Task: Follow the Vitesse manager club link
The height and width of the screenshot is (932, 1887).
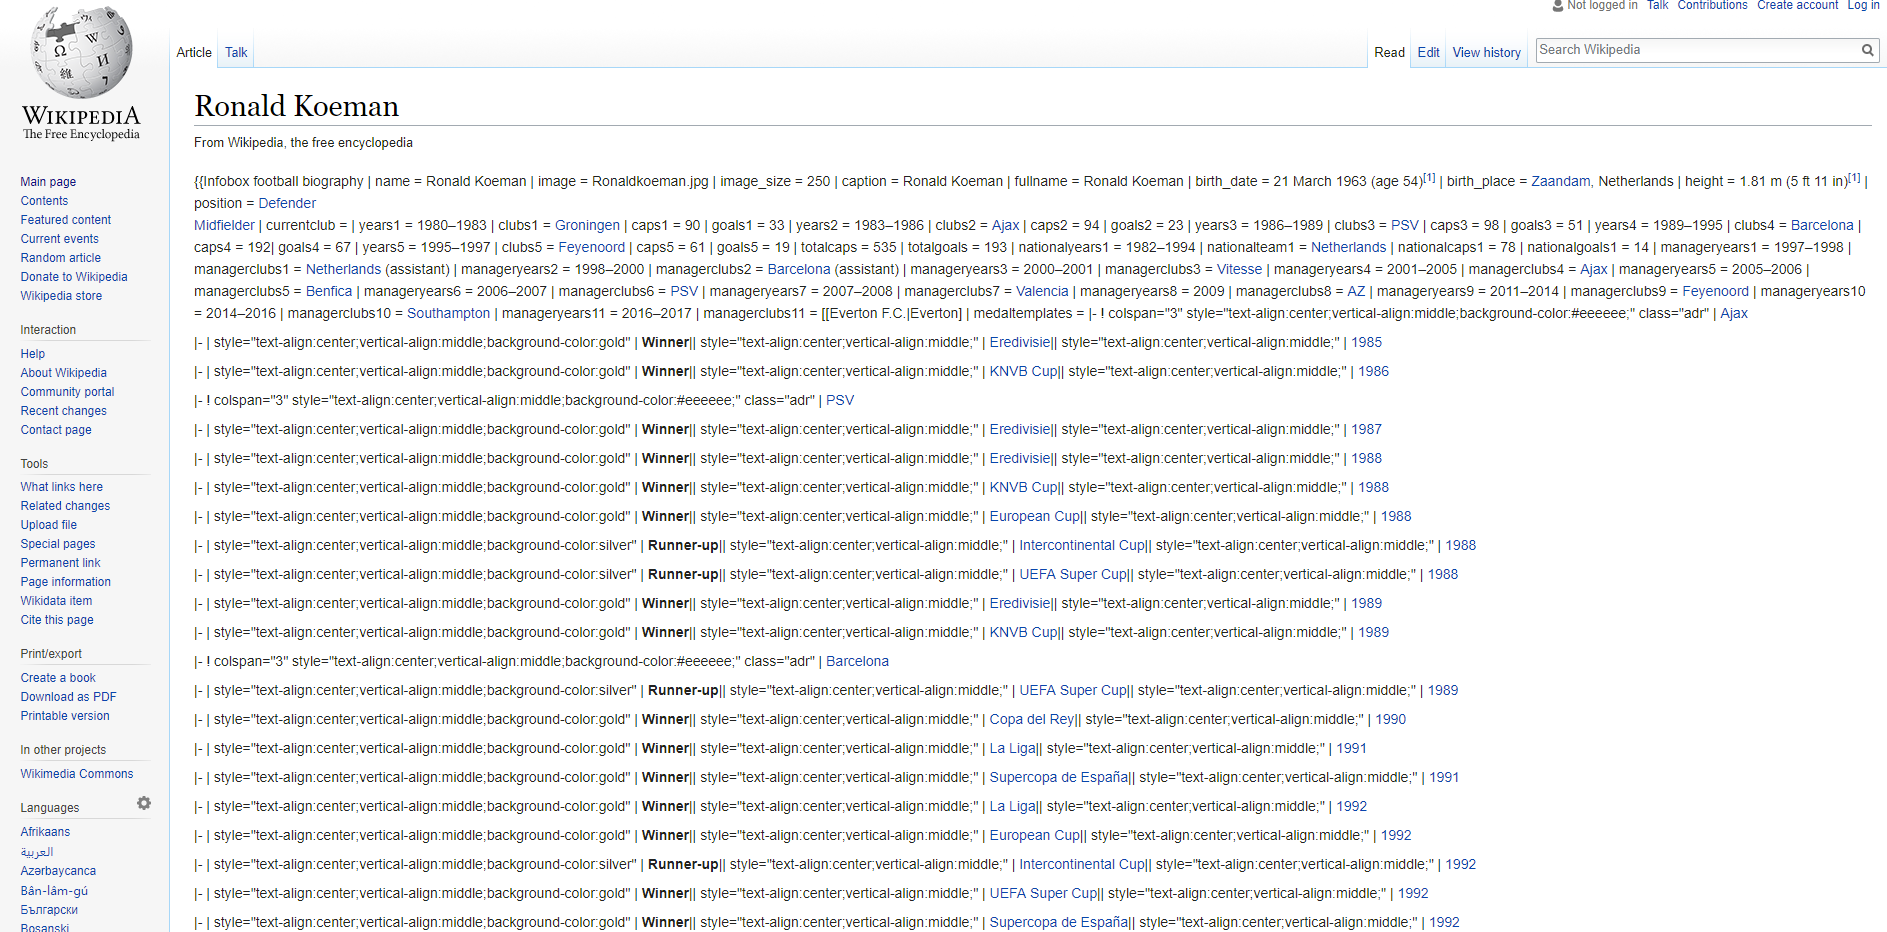Action: click(1239, 269)
